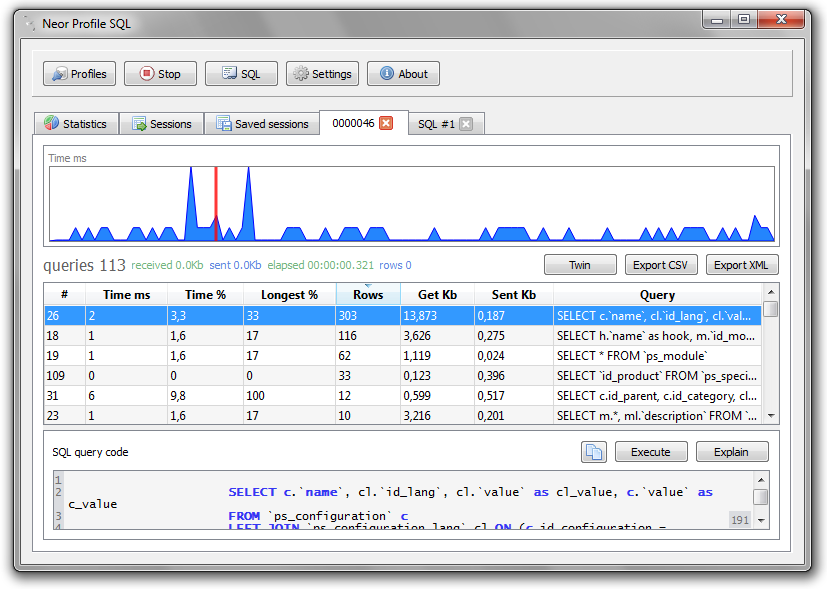This screenshot has height=589, width=827.
Task: Execute the selected SQL query
Action: (x=651, y=452)
